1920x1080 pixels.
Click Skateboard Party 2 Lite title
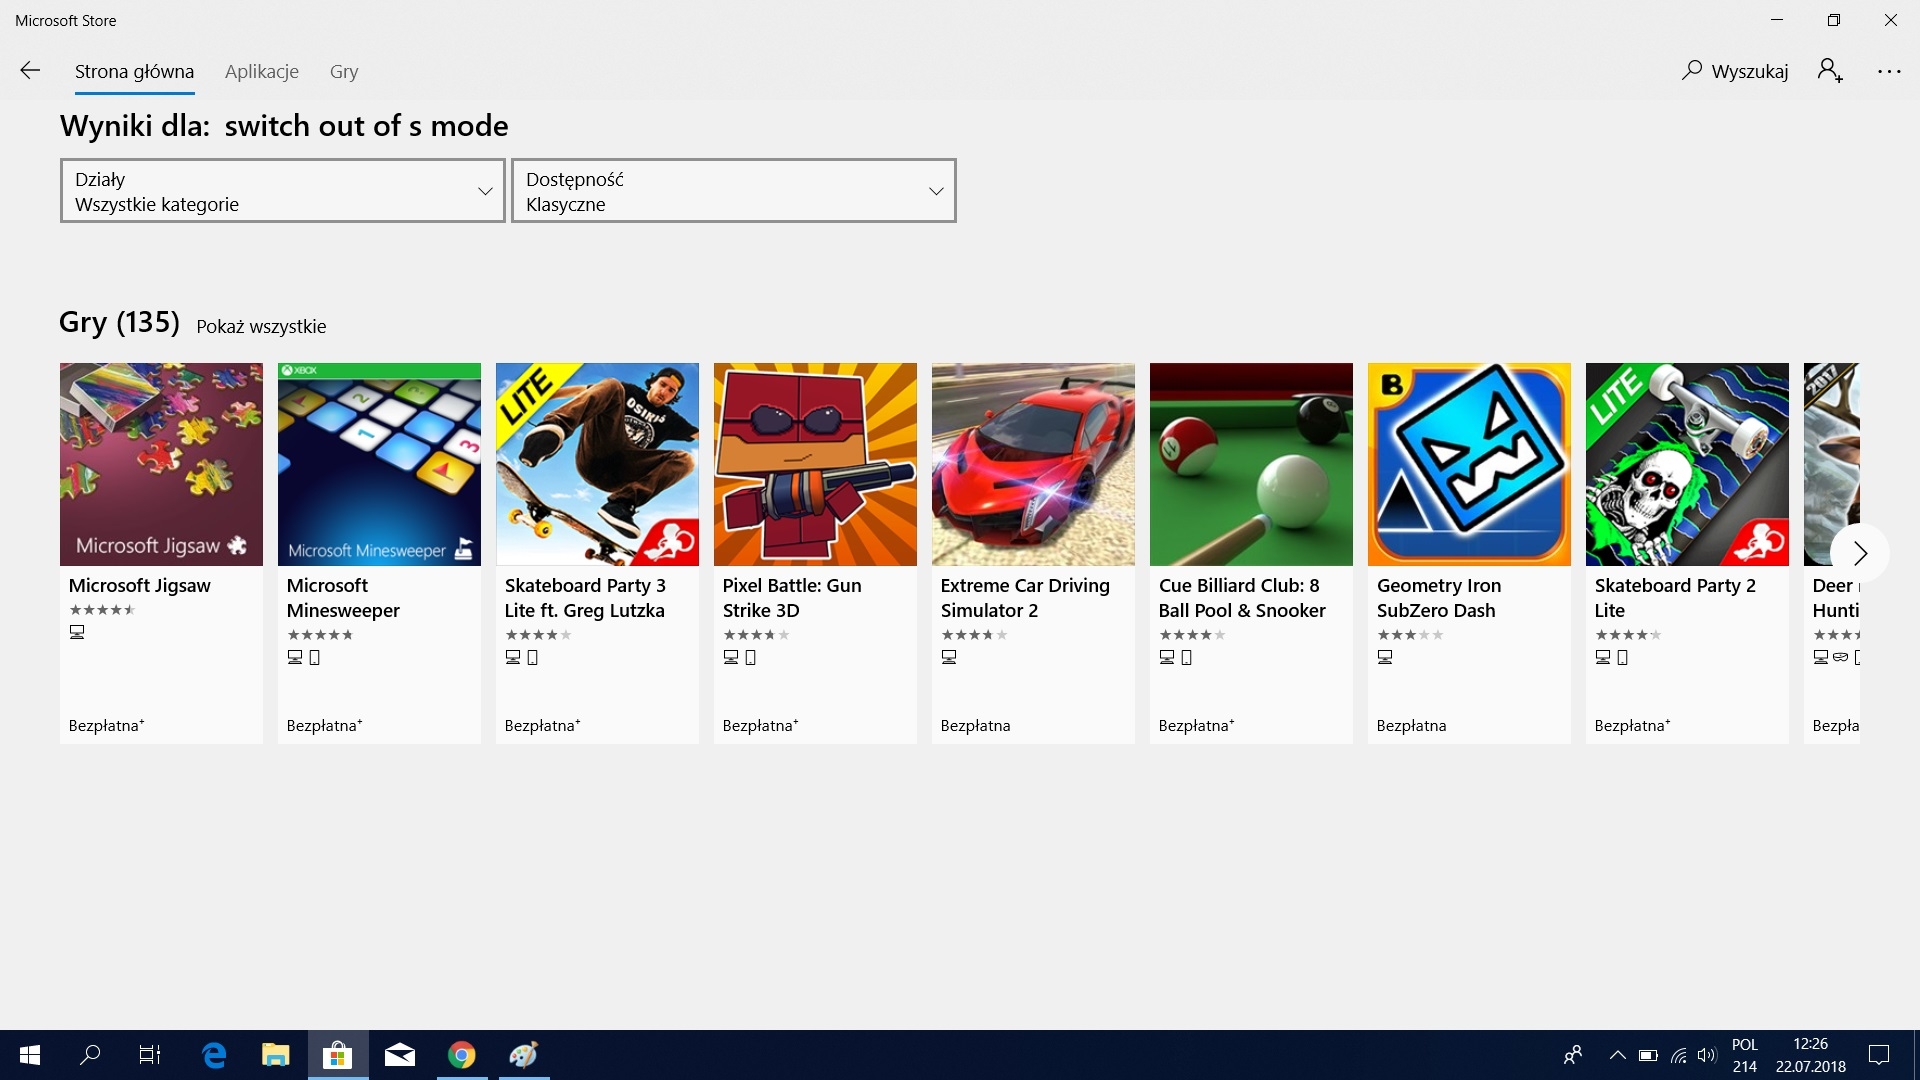1675,598
